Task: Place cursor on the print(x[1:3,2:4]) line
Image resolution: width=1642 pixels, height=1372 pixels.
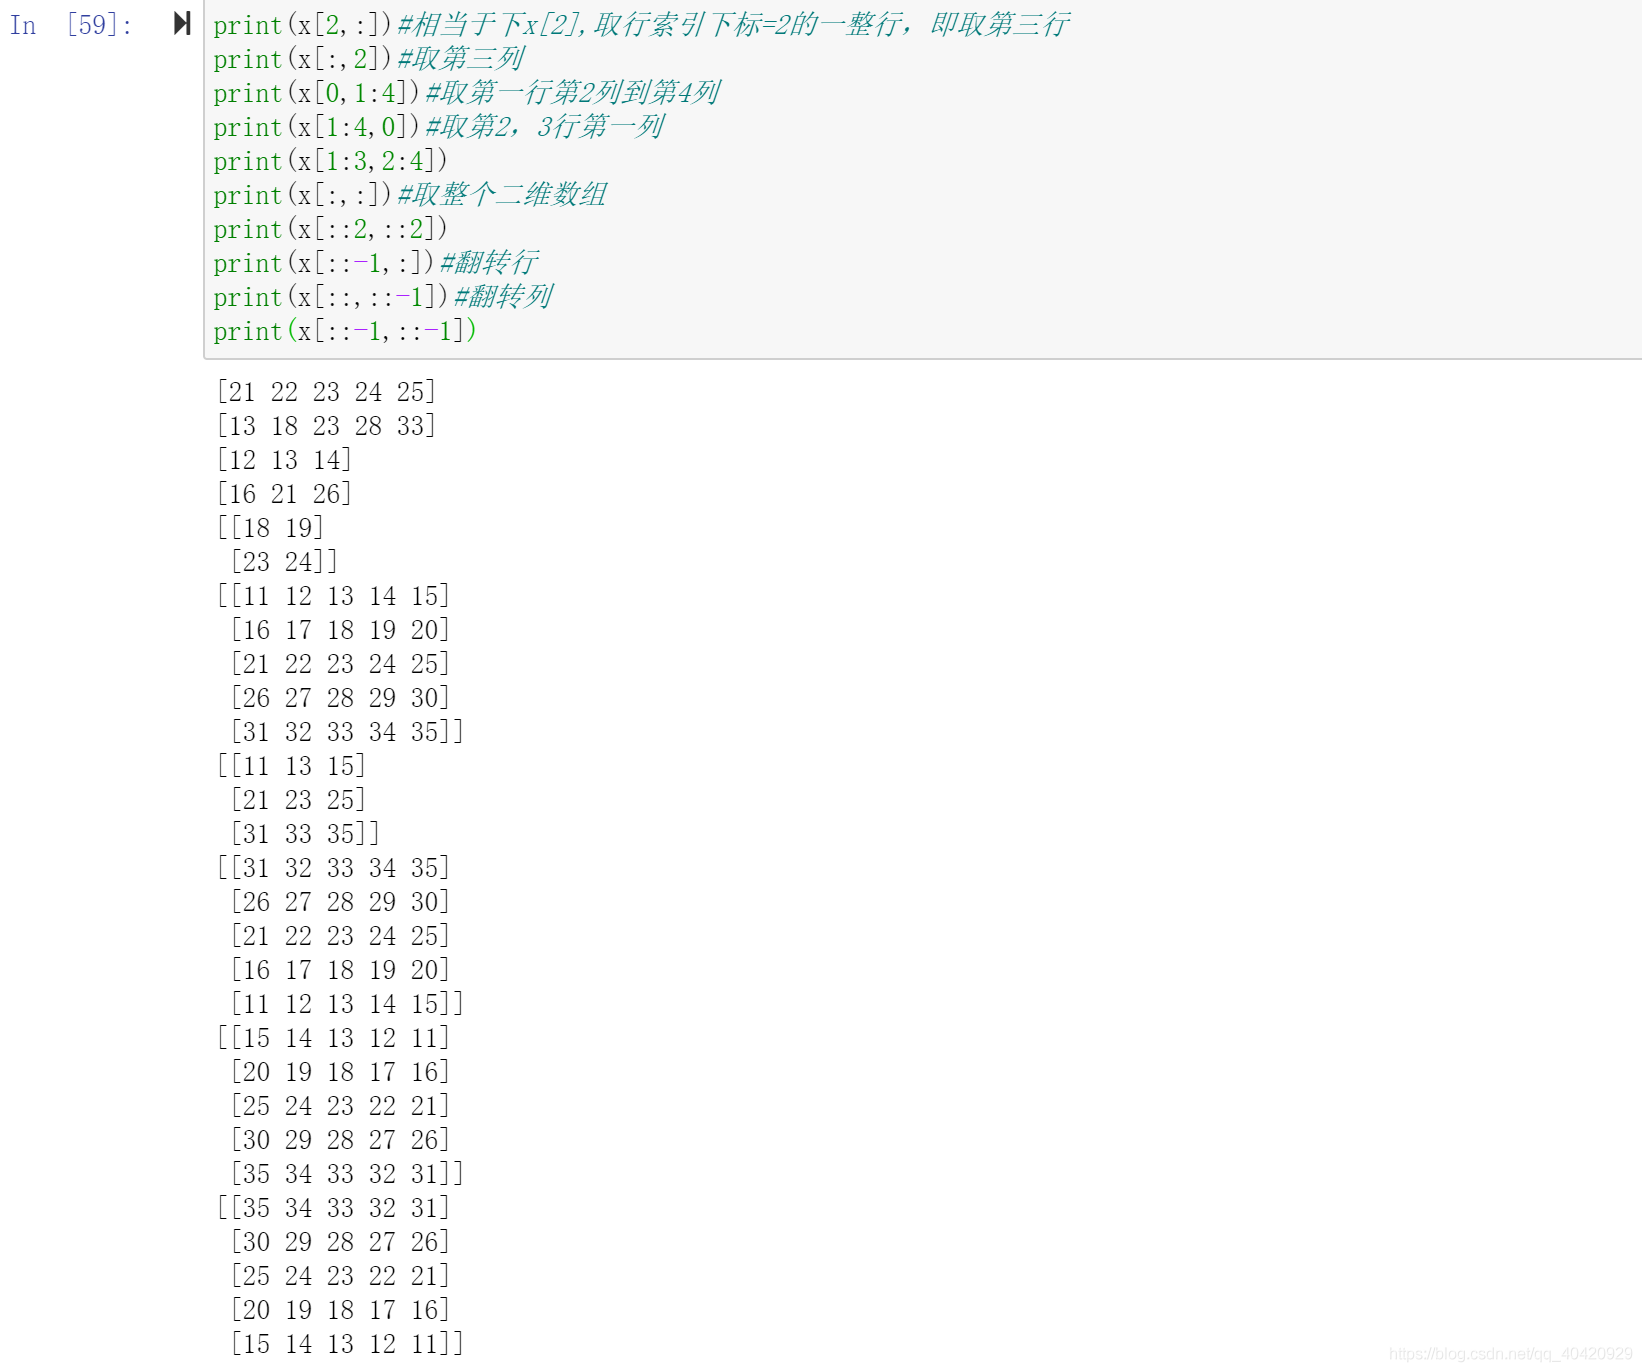Action: coord(330,161)
